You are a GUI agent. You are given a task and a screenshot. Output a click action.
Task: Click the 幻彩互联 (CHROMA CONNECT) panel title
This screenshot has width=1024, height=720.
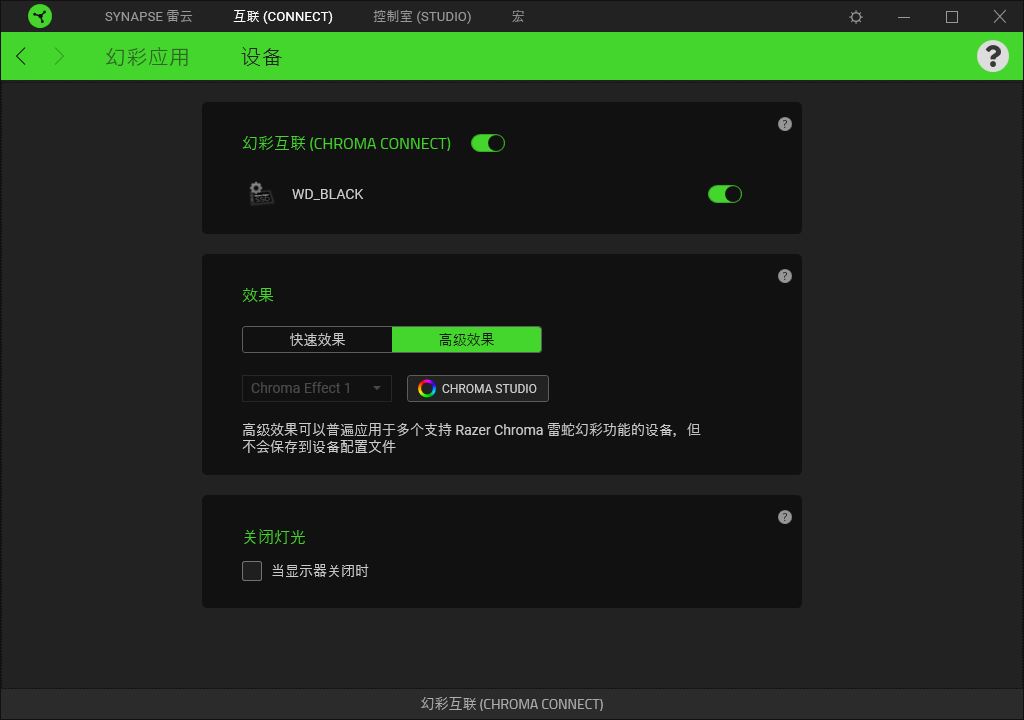tap(347, 143)
